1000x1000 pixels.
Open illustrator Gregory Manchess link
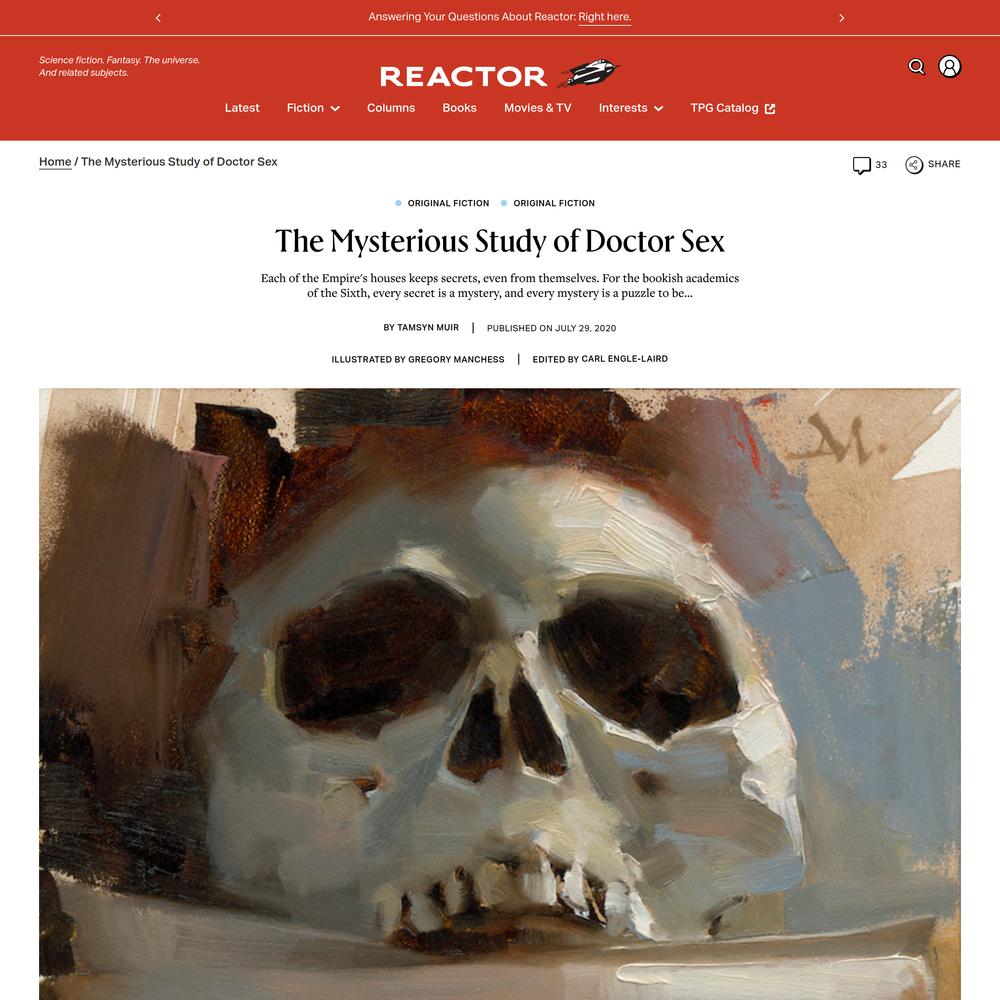point(456,359)
